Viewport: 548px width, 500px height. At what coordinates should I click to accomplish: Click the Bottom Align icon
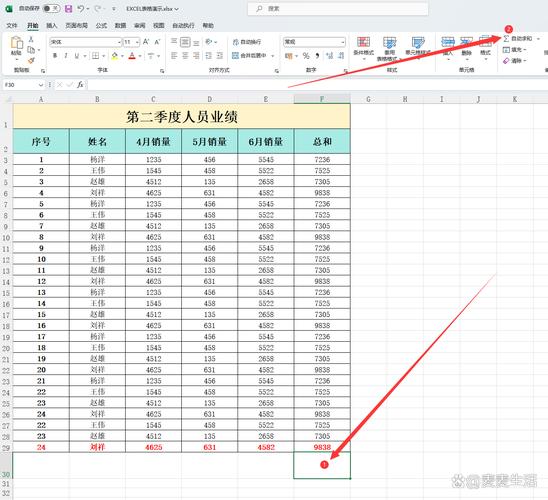click(x=196, y=42)
